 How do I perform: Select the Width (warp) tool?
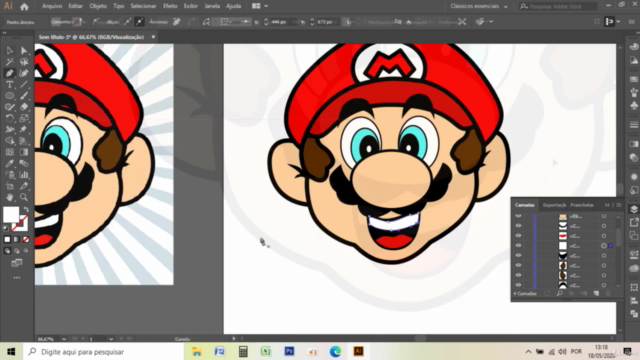tap(9, 129)
